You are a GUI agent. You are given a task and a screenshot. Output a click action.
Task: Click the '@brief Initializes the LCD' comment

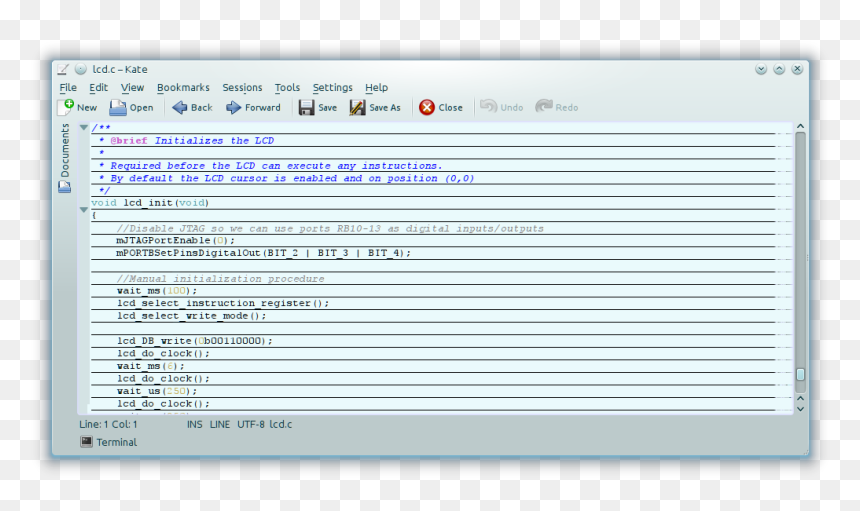(x=192, y=140)
